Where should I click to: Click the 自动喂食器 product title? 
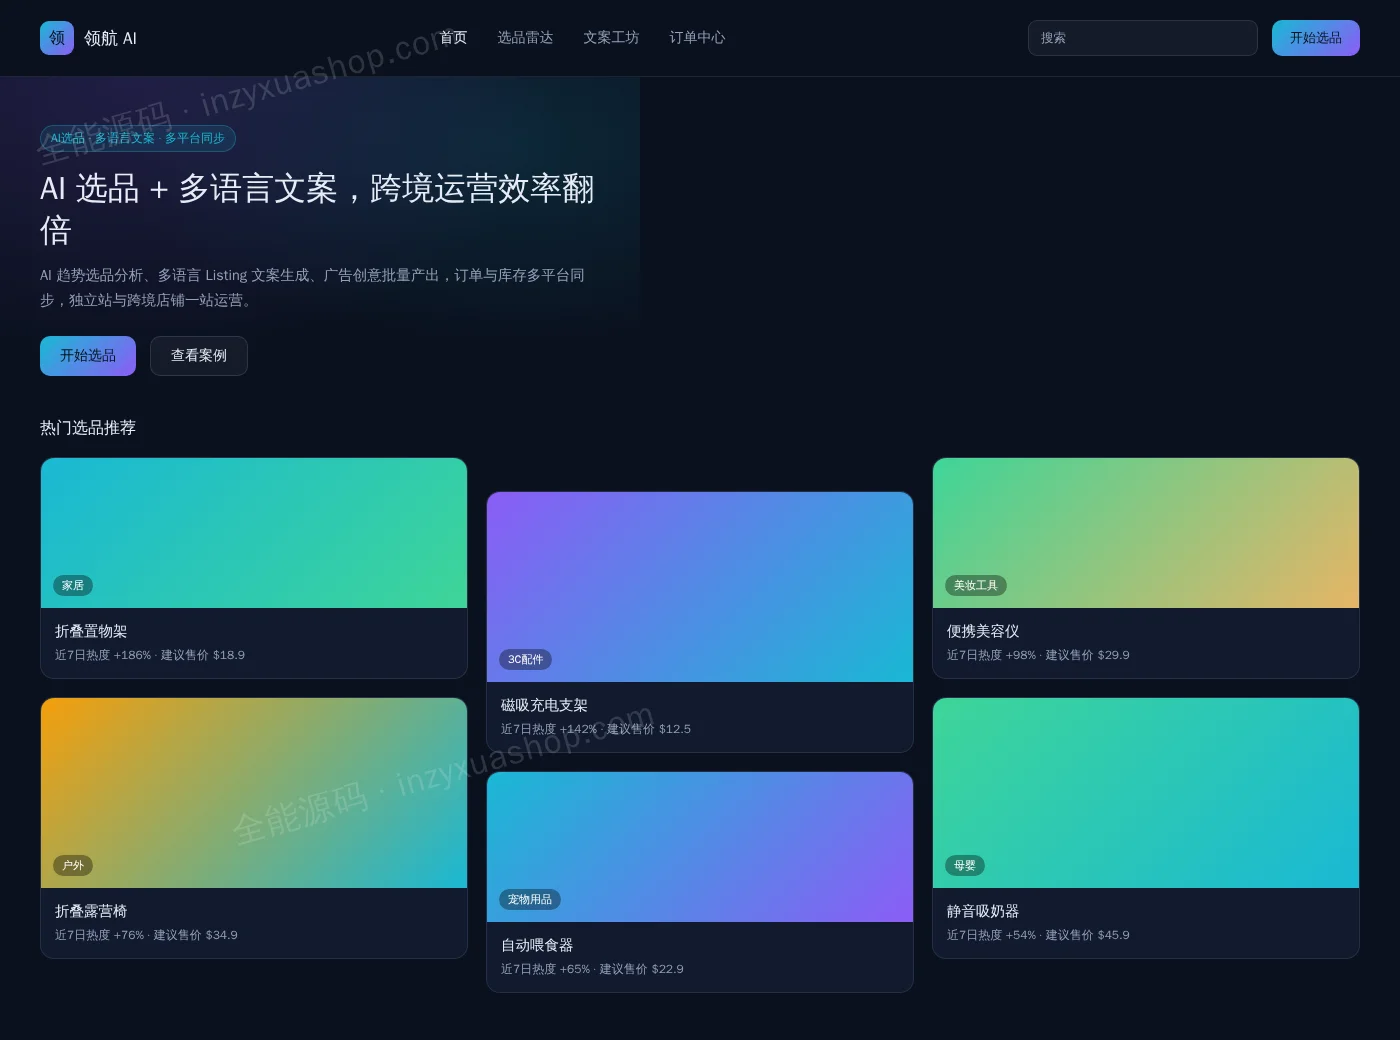[x=537, y=945]
